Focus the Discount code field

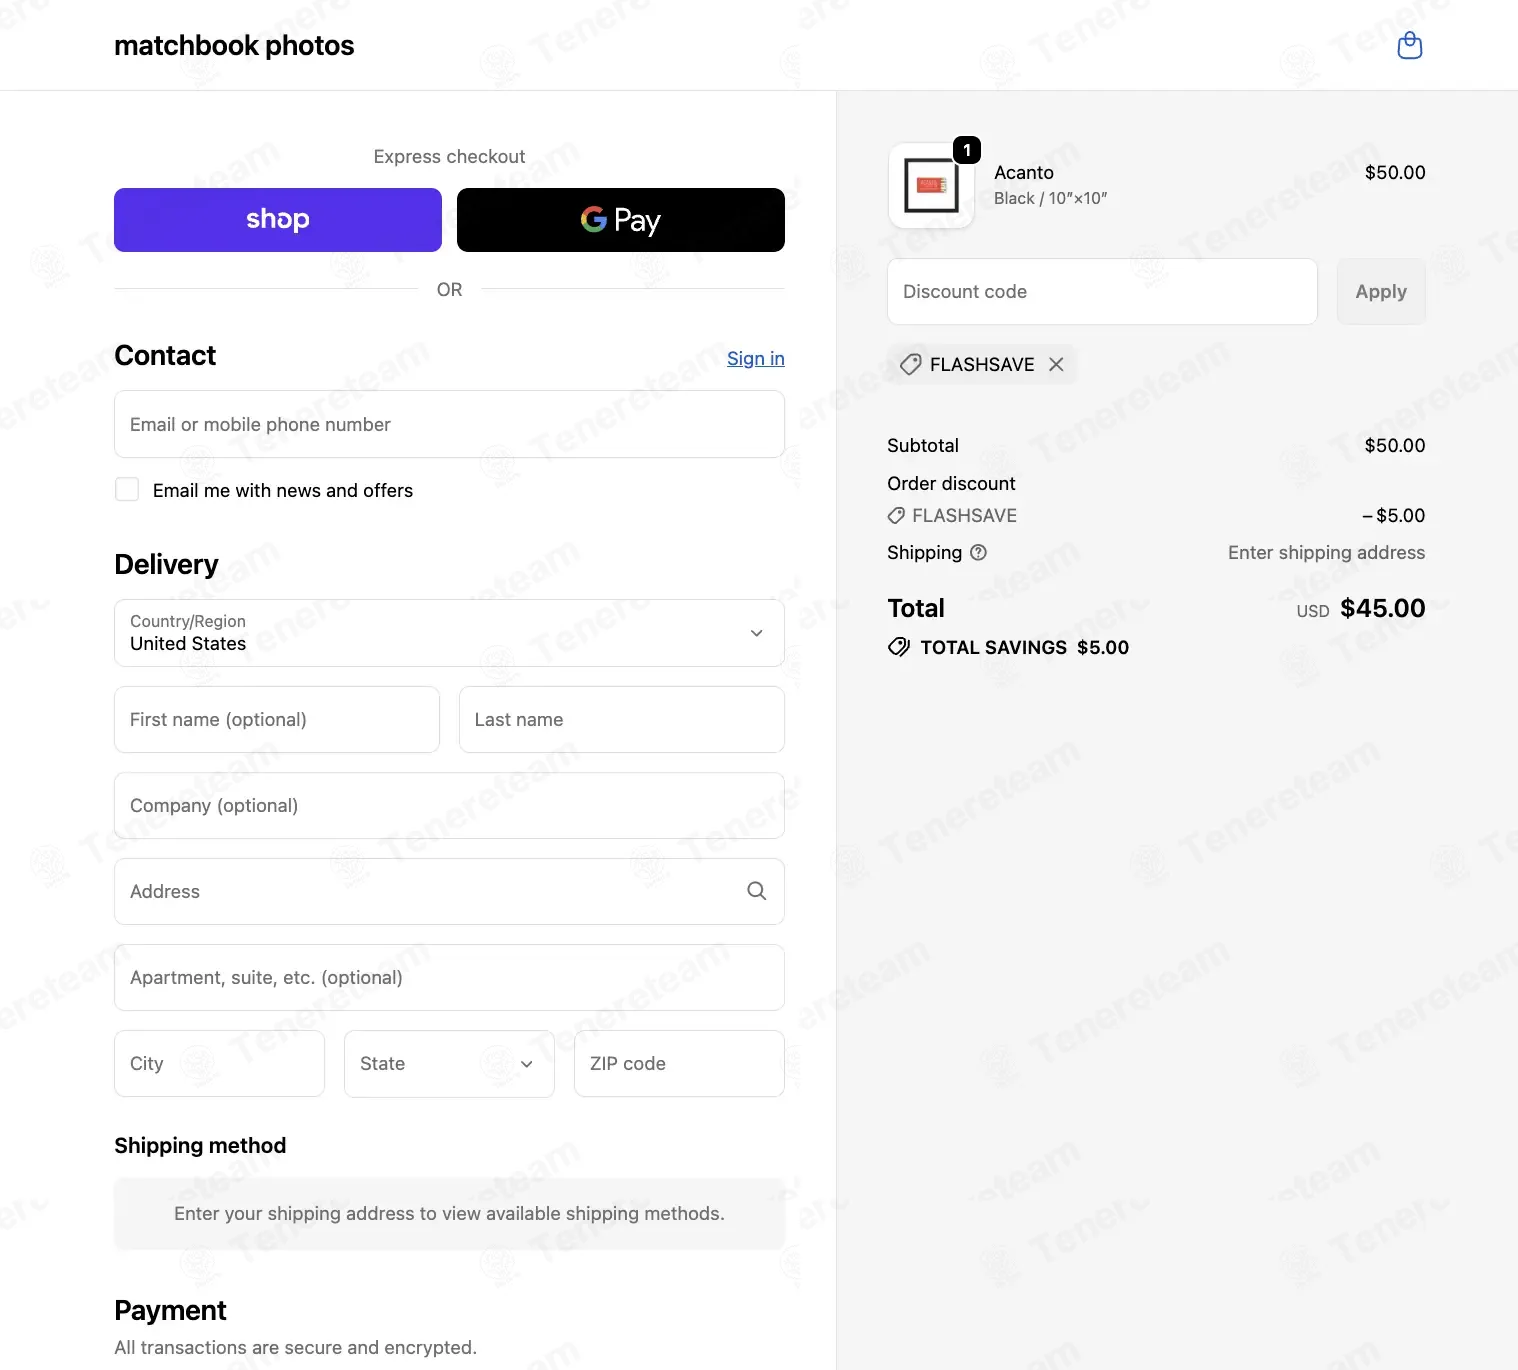coord(1102,291)
